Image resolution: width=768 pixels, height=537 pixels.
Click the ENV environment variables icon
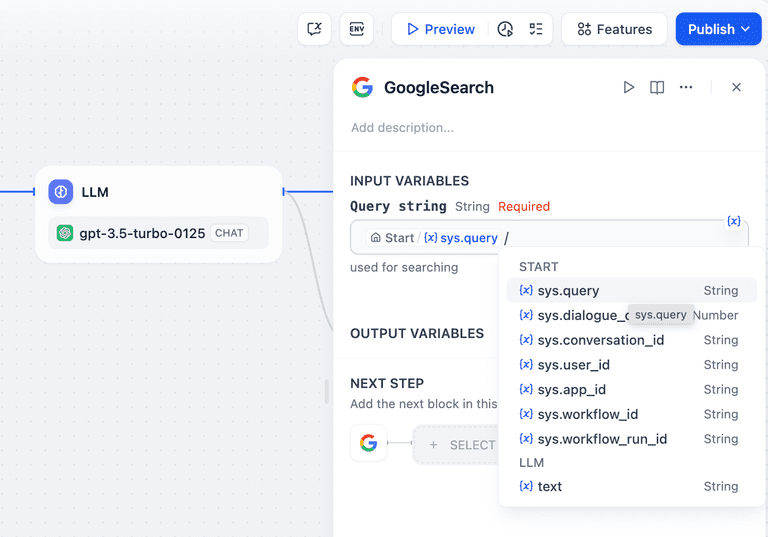[x=357, y=29]
